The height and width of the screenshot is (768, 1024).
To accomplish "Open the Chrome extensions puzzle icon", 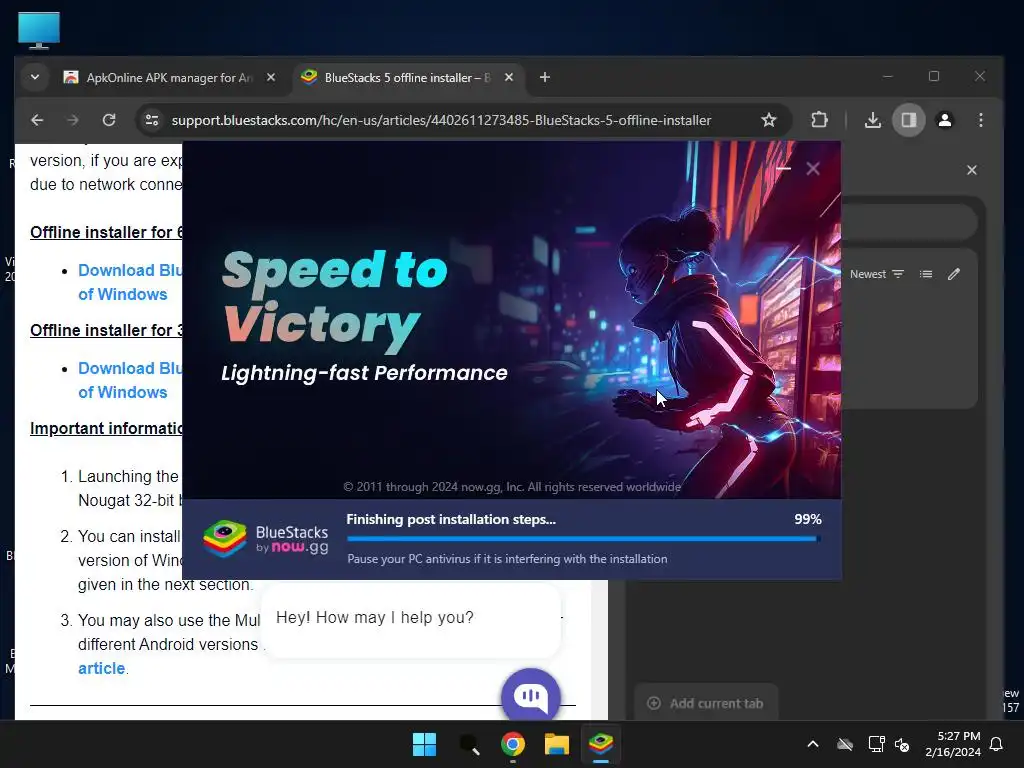I will 819,120.
